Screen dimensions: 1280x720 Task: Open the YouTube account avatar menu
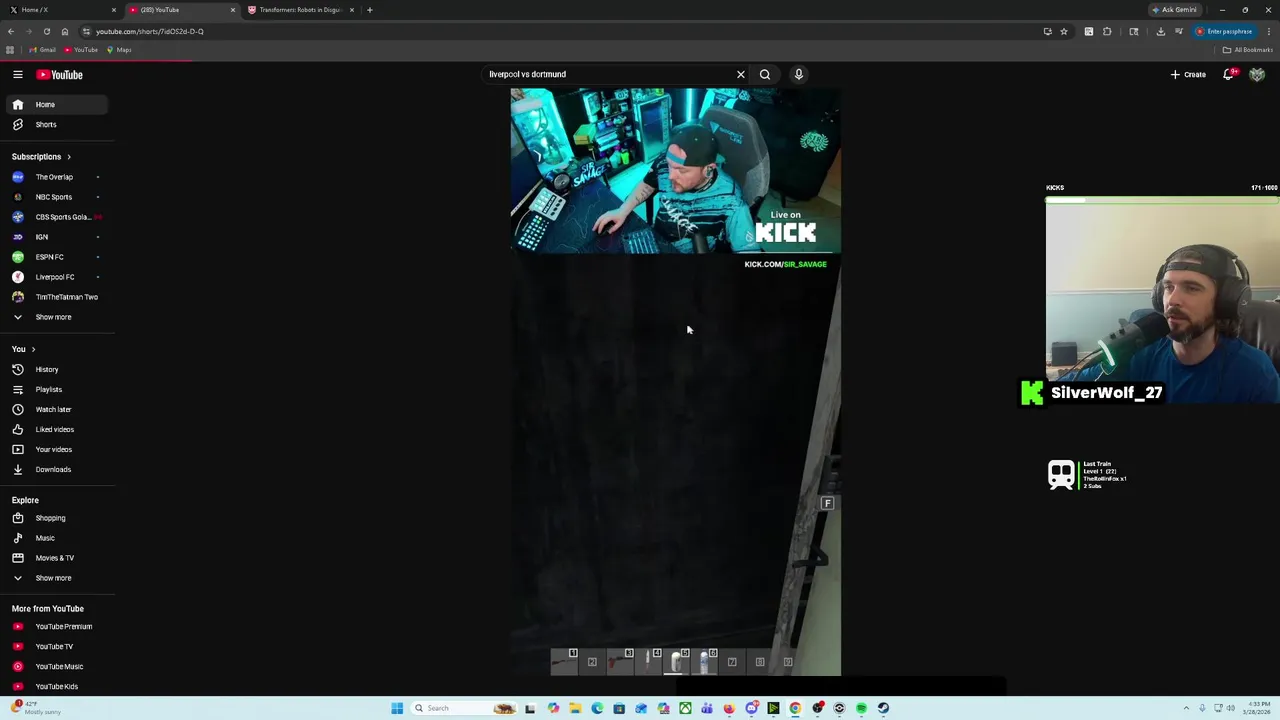click(x=1257, y=74)
